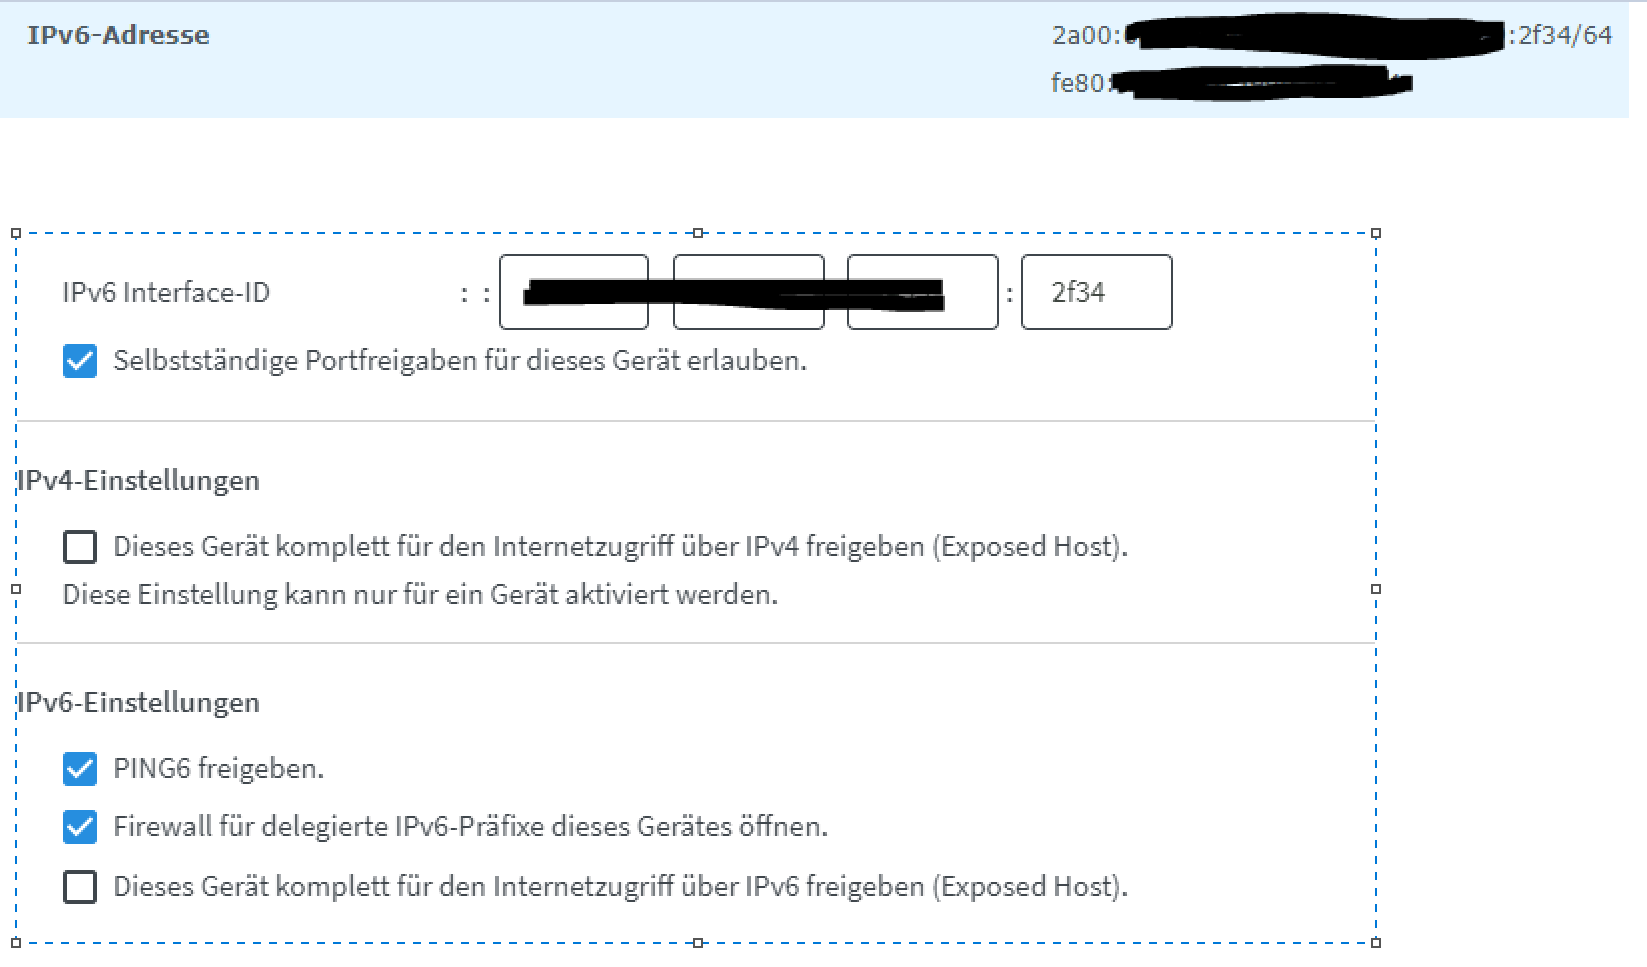Toggle Firewall für delegierte IPv6-Präfixe checkbox
The width and height of the screenshot is (1647, 967).
[80, 827]
